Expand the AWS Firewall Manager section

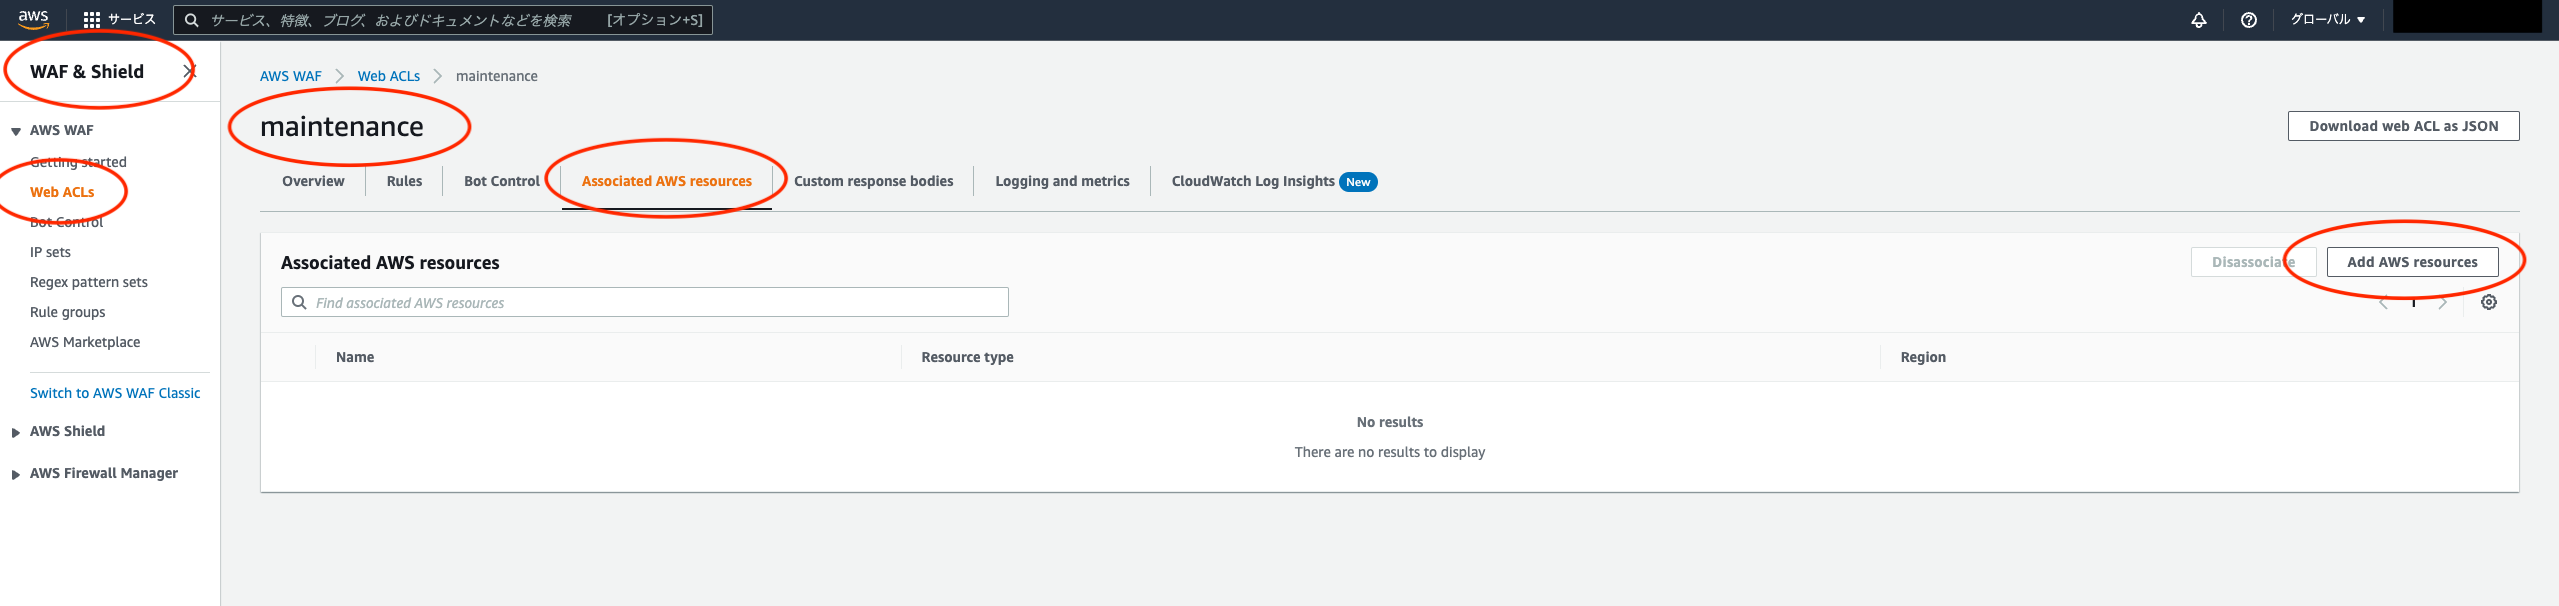(16, 474)
